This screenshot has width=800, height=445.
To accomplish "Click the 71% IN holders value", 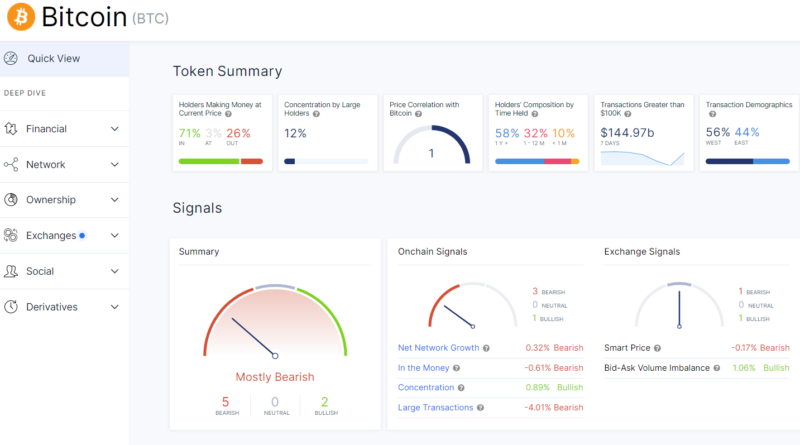I will click(189, 133).
